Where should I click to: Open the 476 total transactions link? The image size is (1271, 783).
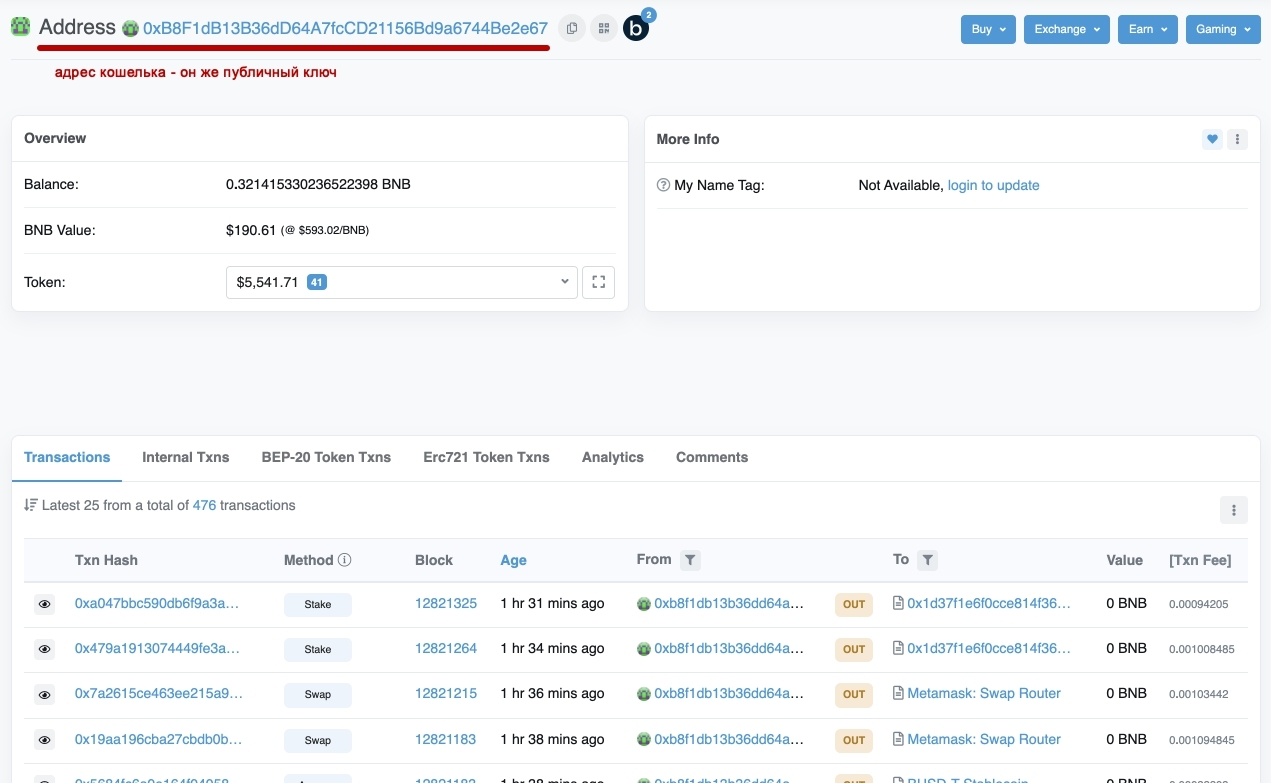(204, 505)
